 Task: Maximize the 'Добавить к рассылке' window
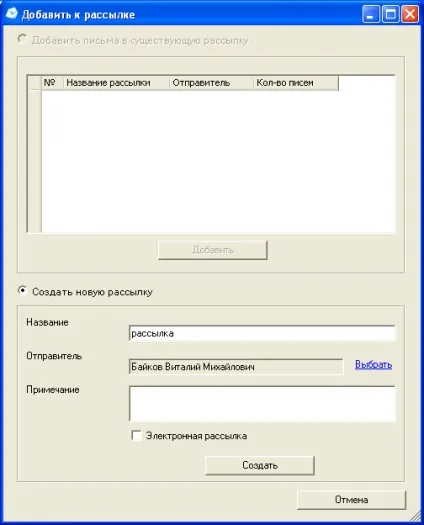click(x=391, y=14)
